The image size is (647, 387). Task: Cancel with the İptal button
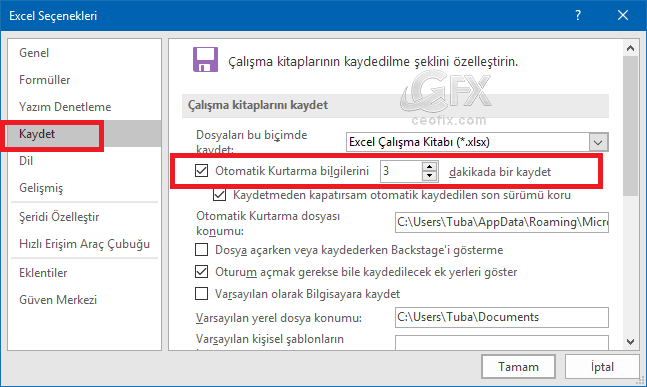pos(602,366)
